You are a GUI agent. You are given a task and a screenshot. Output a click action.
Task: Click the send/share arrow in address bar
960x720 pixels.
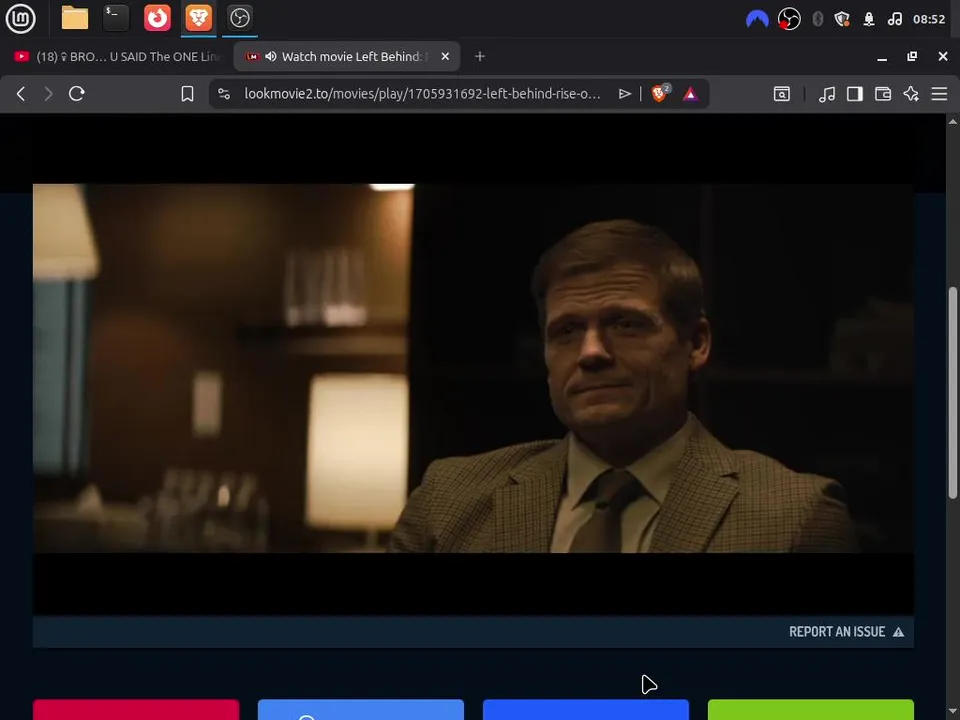click(624, 94)
